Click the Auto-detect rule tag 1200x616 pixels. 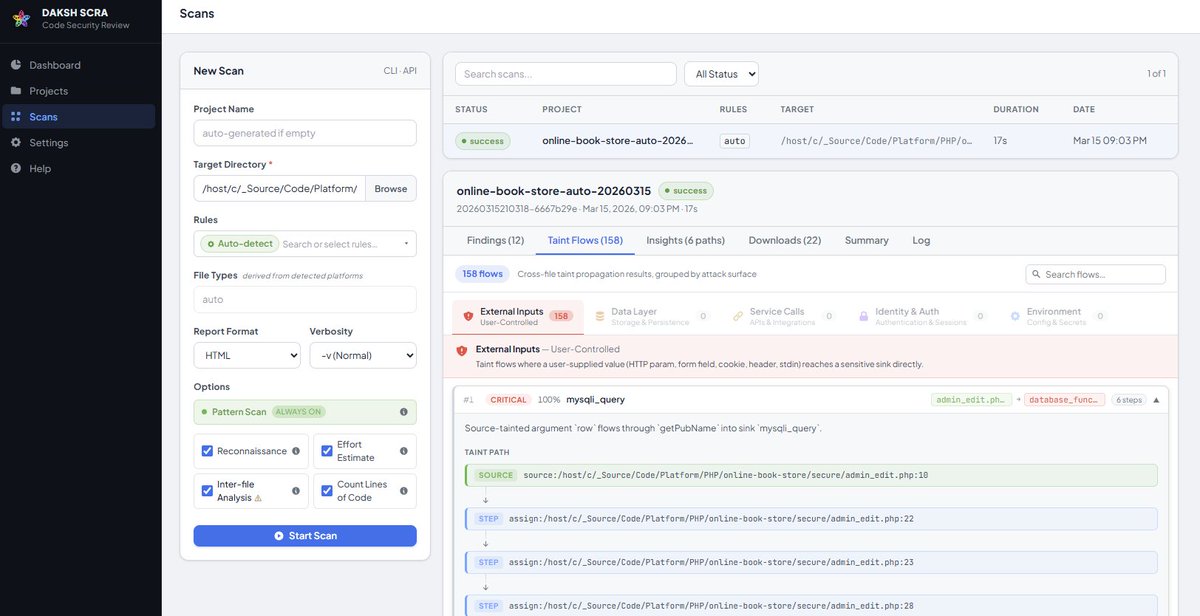[x=238, y=244]
